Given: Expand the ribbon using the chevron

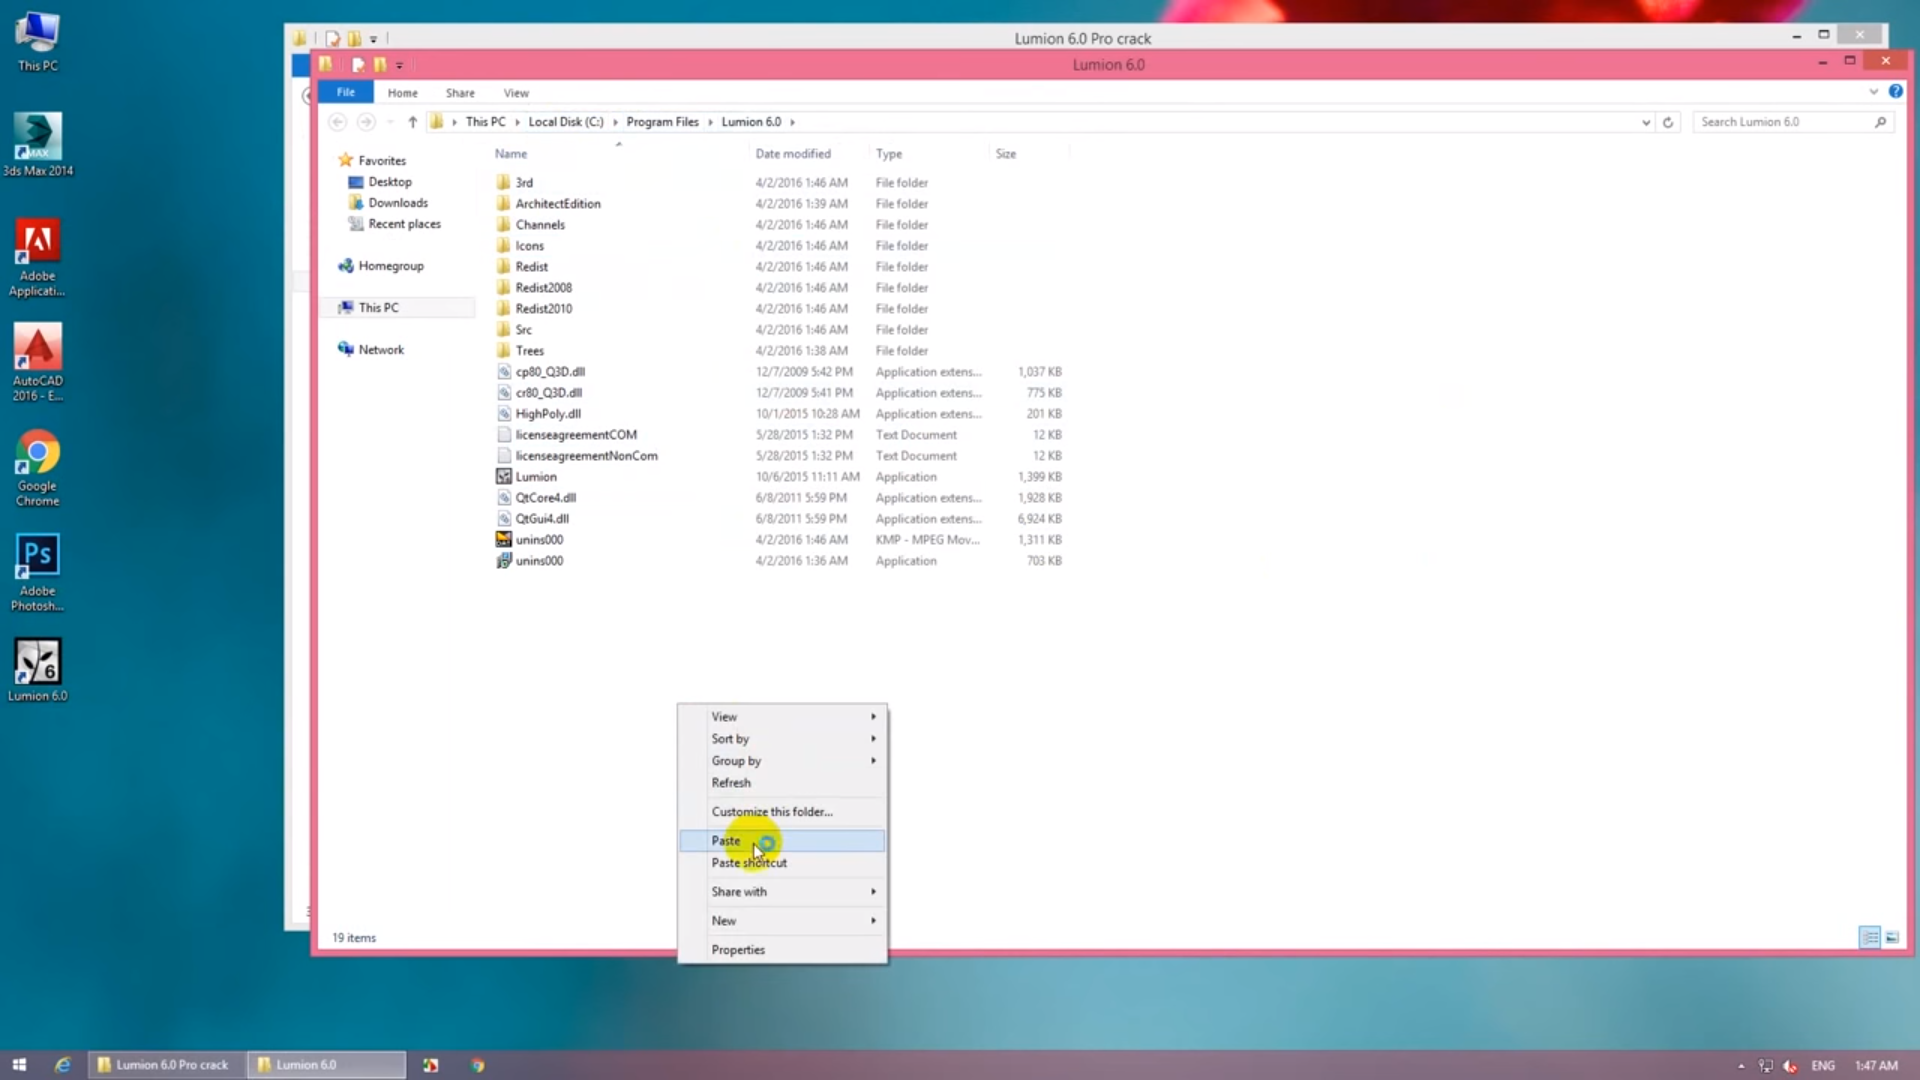Looking at the screenshot, I should tap(1873, 91).
